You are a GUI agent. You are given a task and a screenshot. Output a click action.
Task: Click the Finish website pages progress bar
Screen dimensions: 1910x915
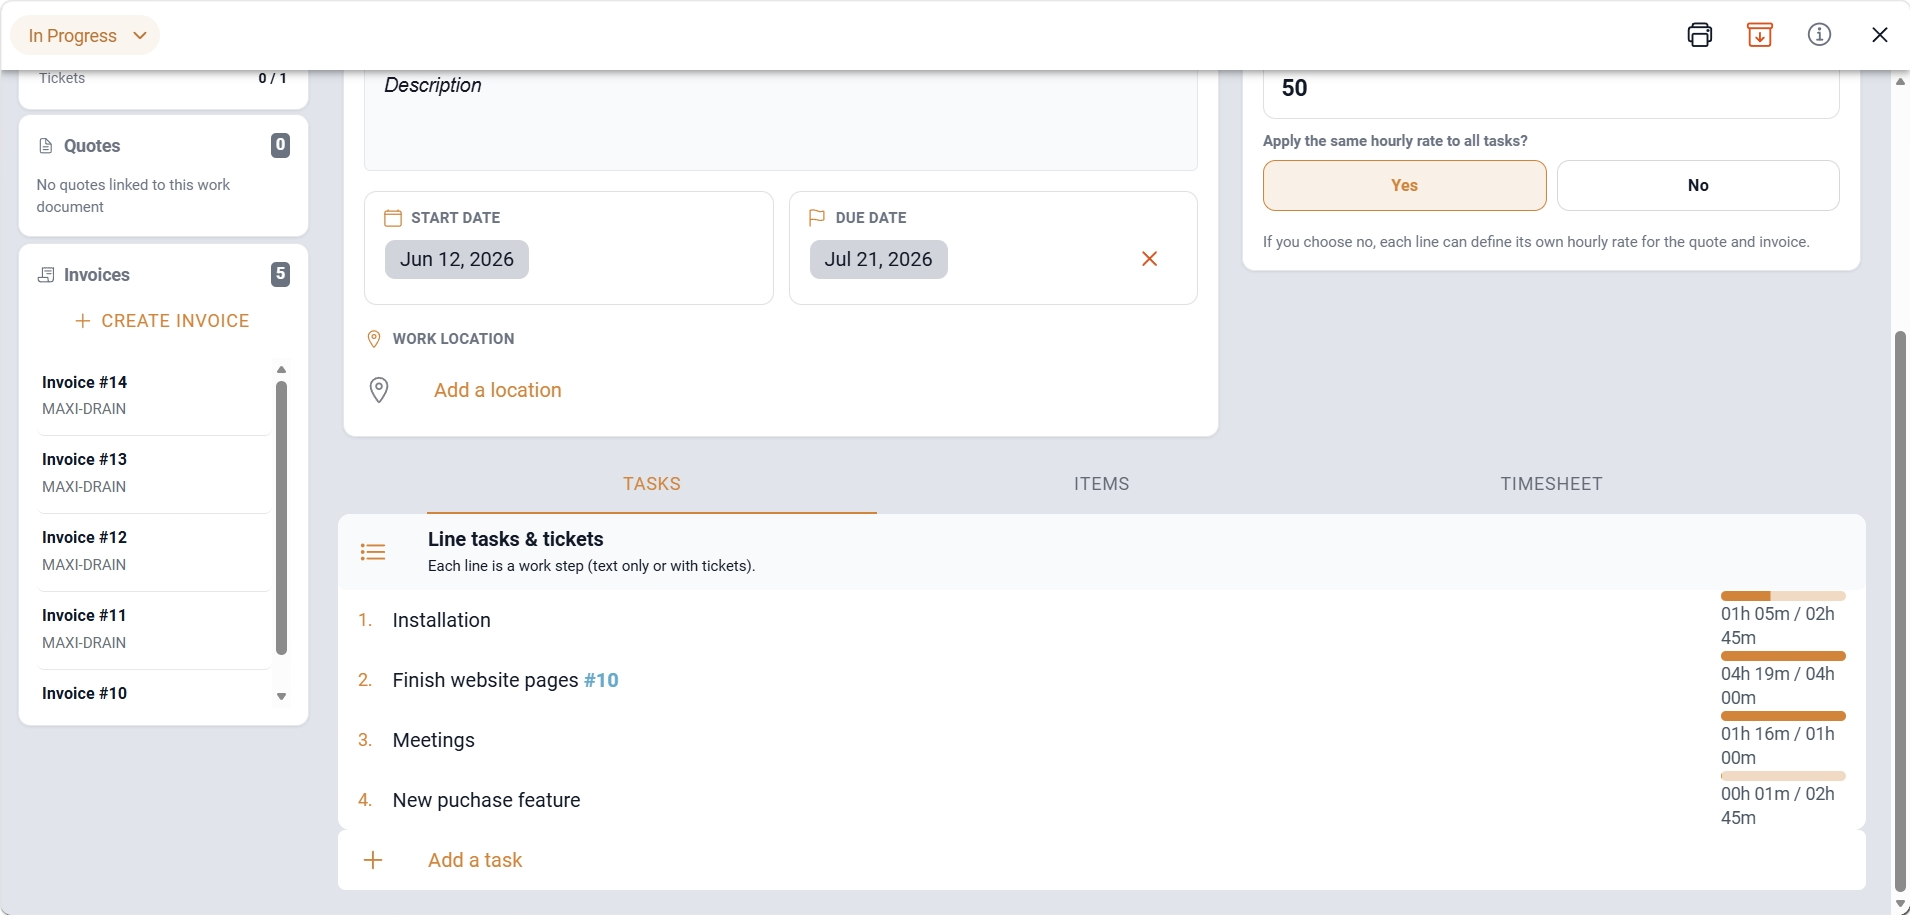pyautogui.click(x=1783, y=656)
